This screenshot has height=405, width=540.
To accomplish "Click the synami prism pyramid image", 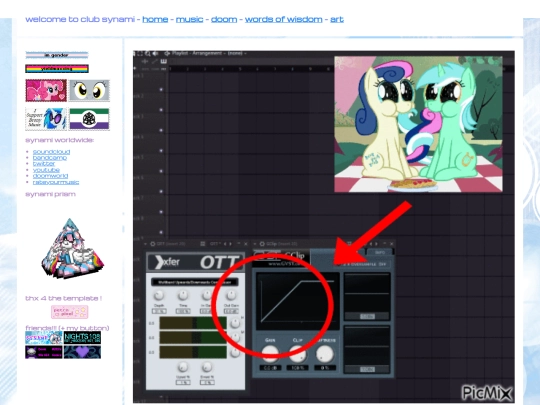I will click(x=72, y=248).
